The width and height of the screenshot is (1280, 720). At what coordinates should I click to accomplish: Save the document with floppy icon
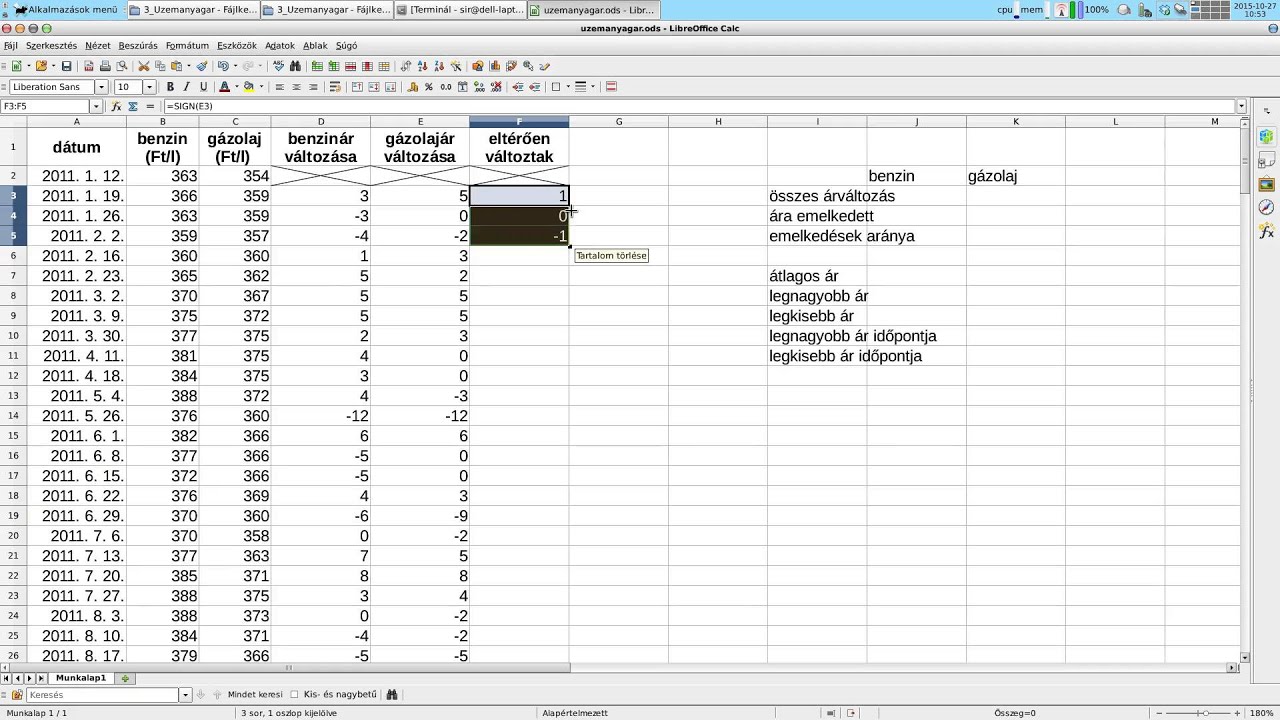pos(66,66)
